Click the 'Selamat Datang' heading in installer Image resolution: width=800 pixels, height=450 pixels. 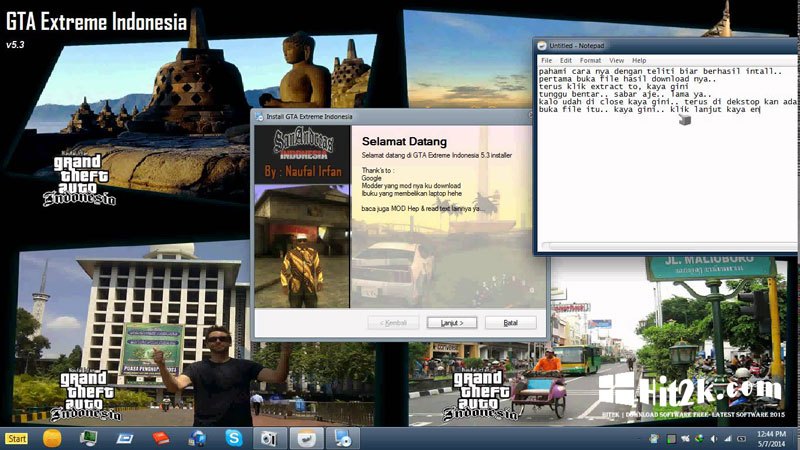pyautogui.click(x=404, y=141)
